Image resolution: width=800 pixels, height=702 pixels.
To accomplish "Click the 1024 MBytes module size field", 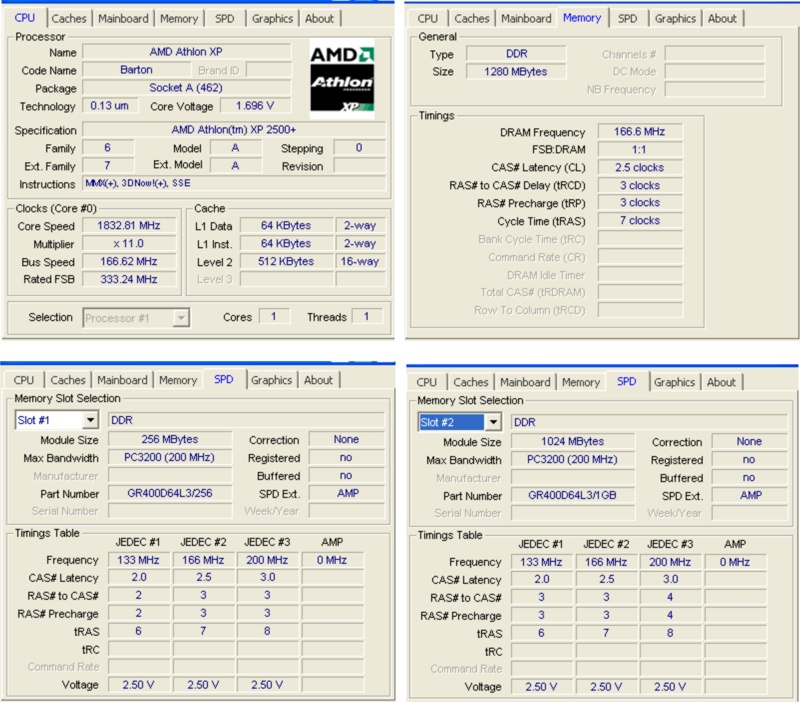I will [x=572, y=441].
